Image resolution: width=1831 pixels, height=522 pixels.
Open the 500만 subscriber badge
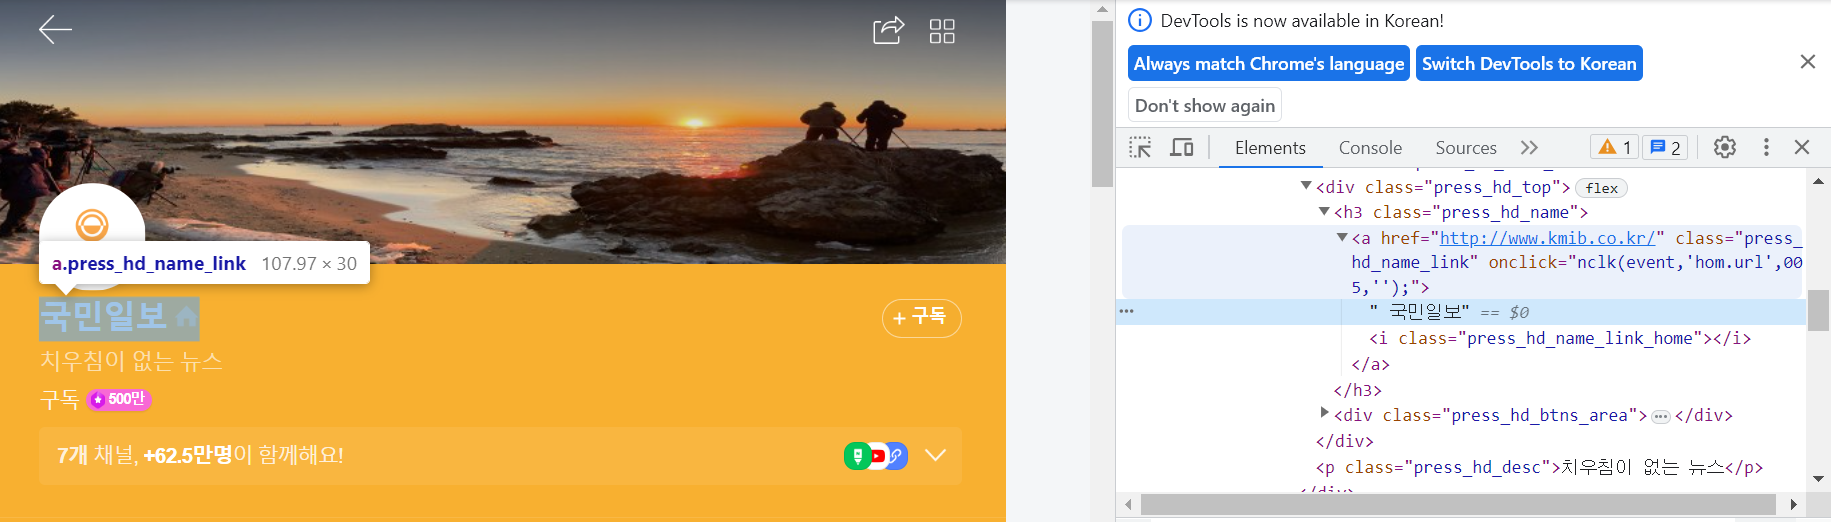point(119,399)
